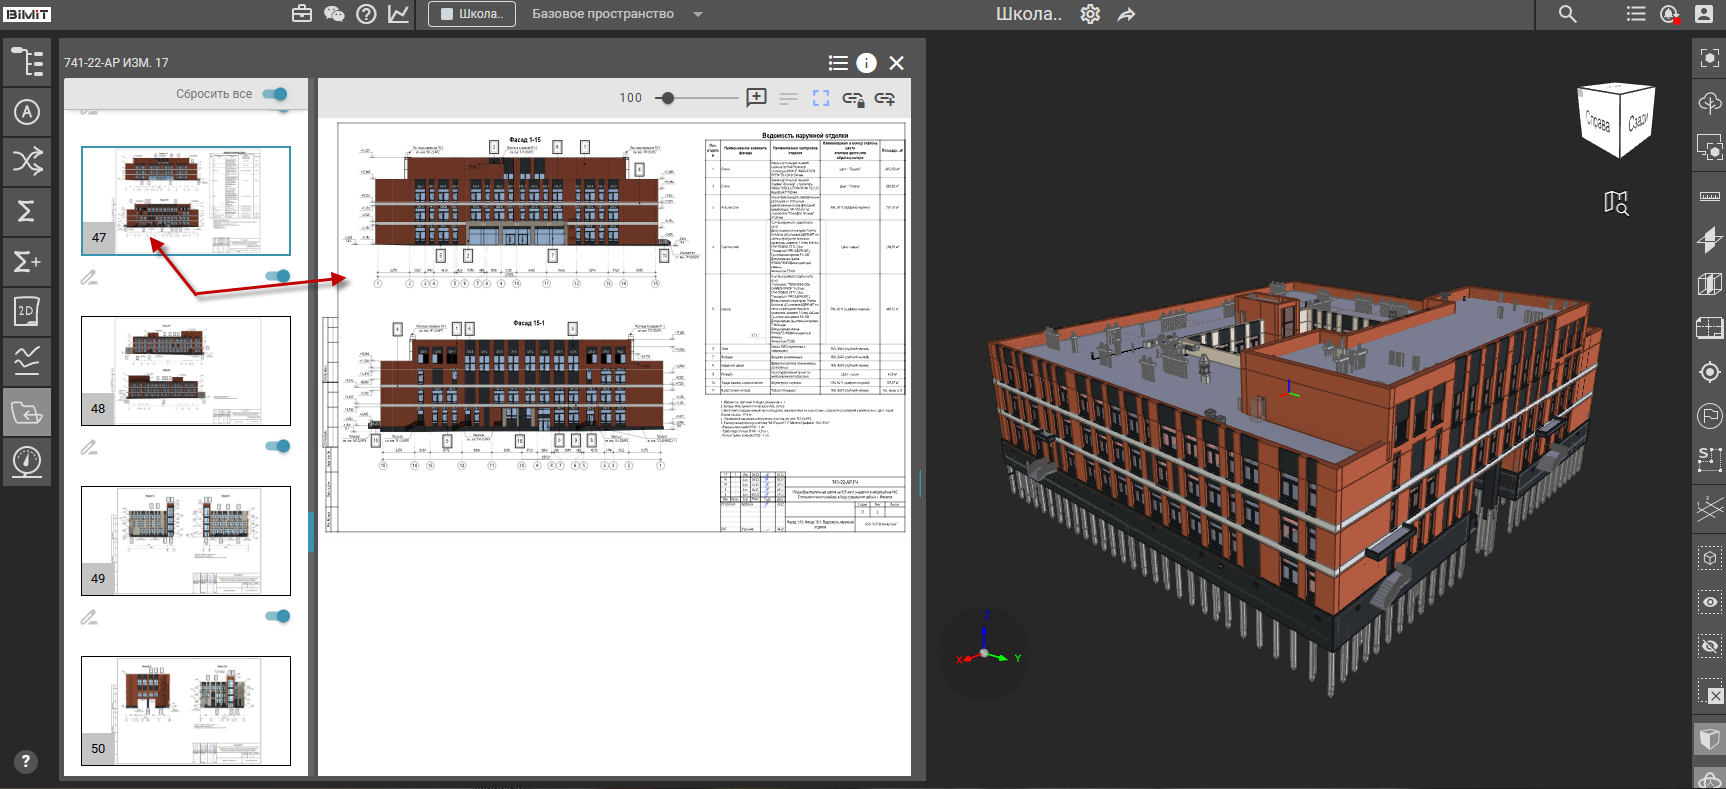Share the model via the arrow icon
Screen dimensions: 1726x789
1126,14
